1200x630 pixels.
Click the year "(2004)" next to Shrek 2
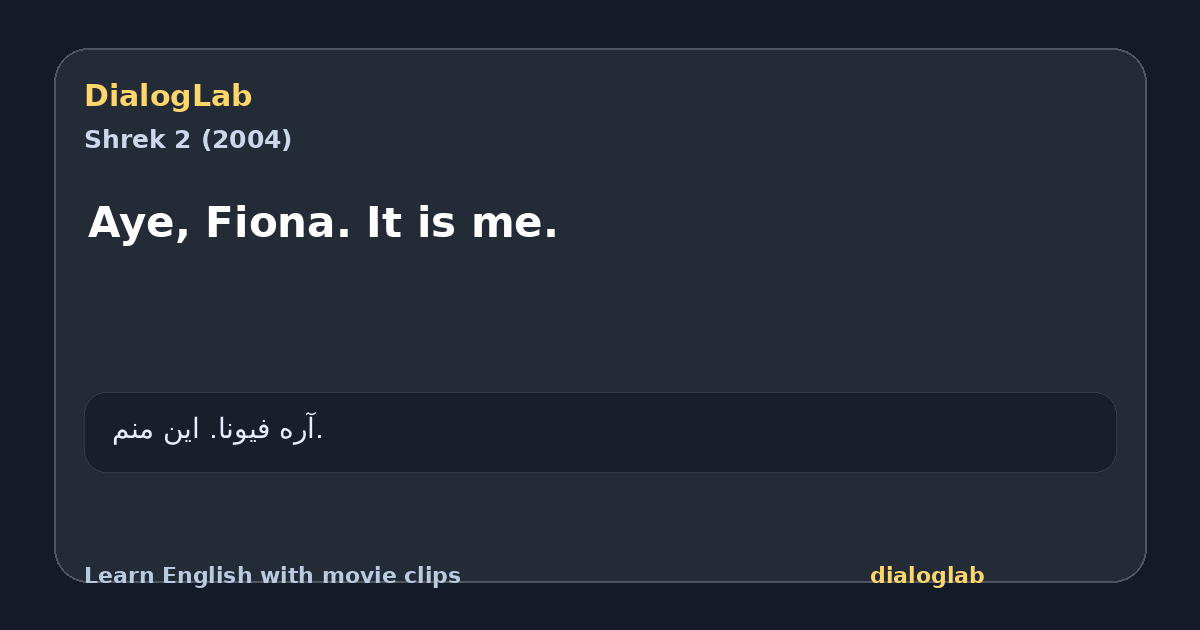(x=246, y=140)
